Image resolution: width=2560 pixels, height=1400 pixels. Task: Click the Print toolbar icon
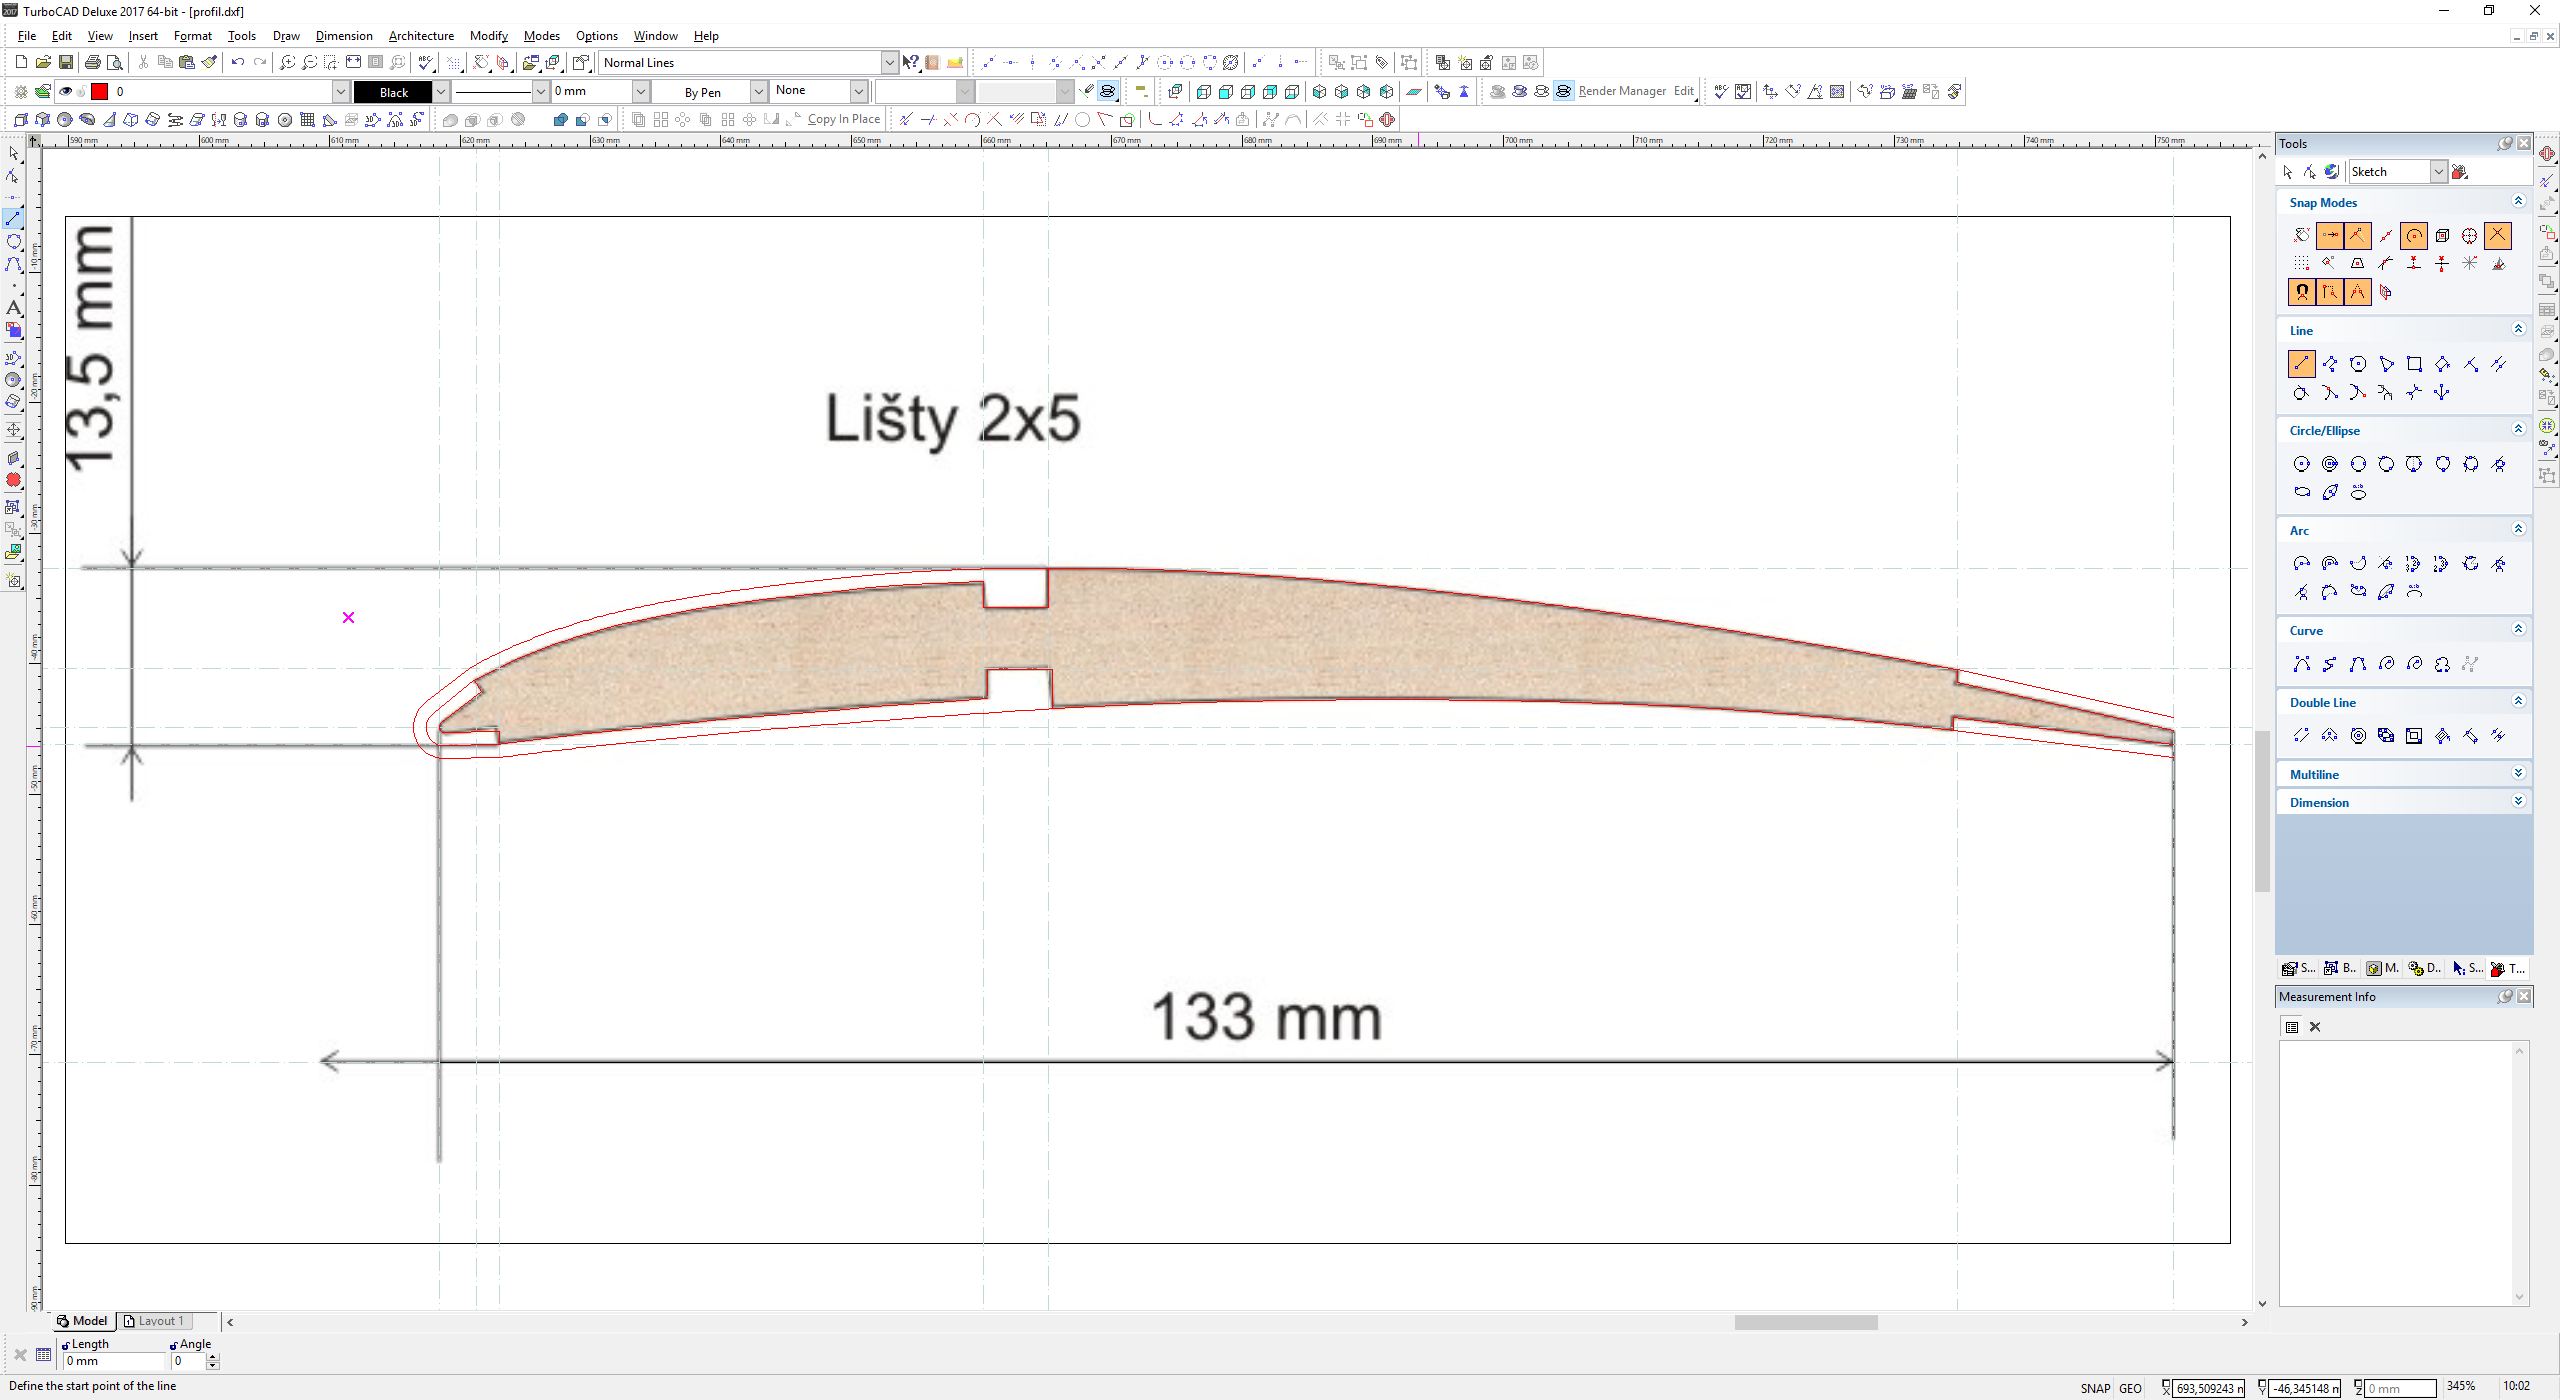pyautogui.click(x=92, y=62)
